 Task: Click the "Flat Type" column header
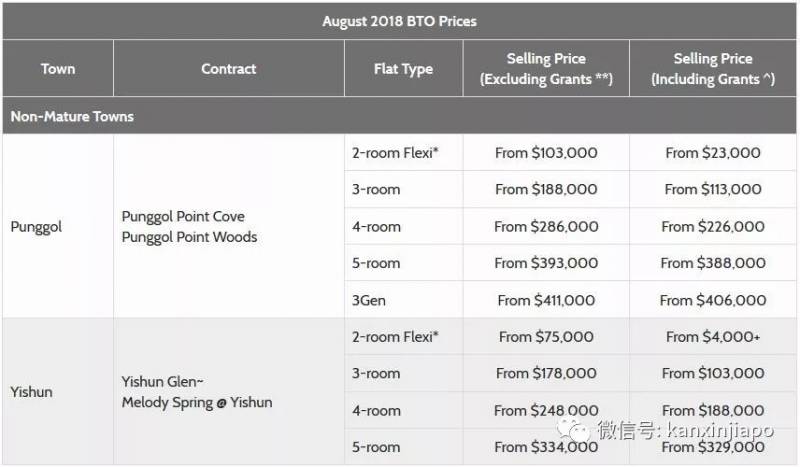(403, 69)
